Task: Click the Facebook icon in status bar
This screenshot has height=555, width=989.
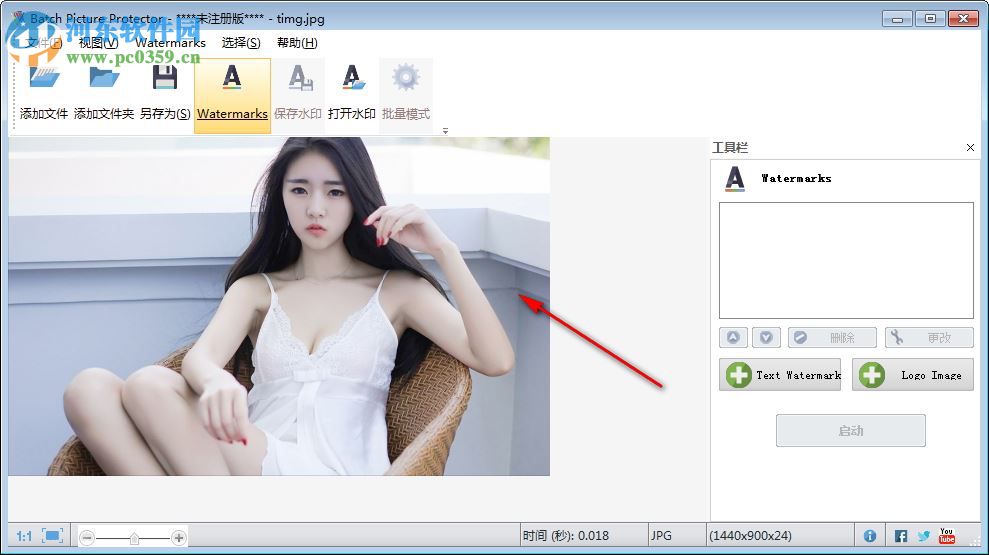Action: [x=901, y=536]
